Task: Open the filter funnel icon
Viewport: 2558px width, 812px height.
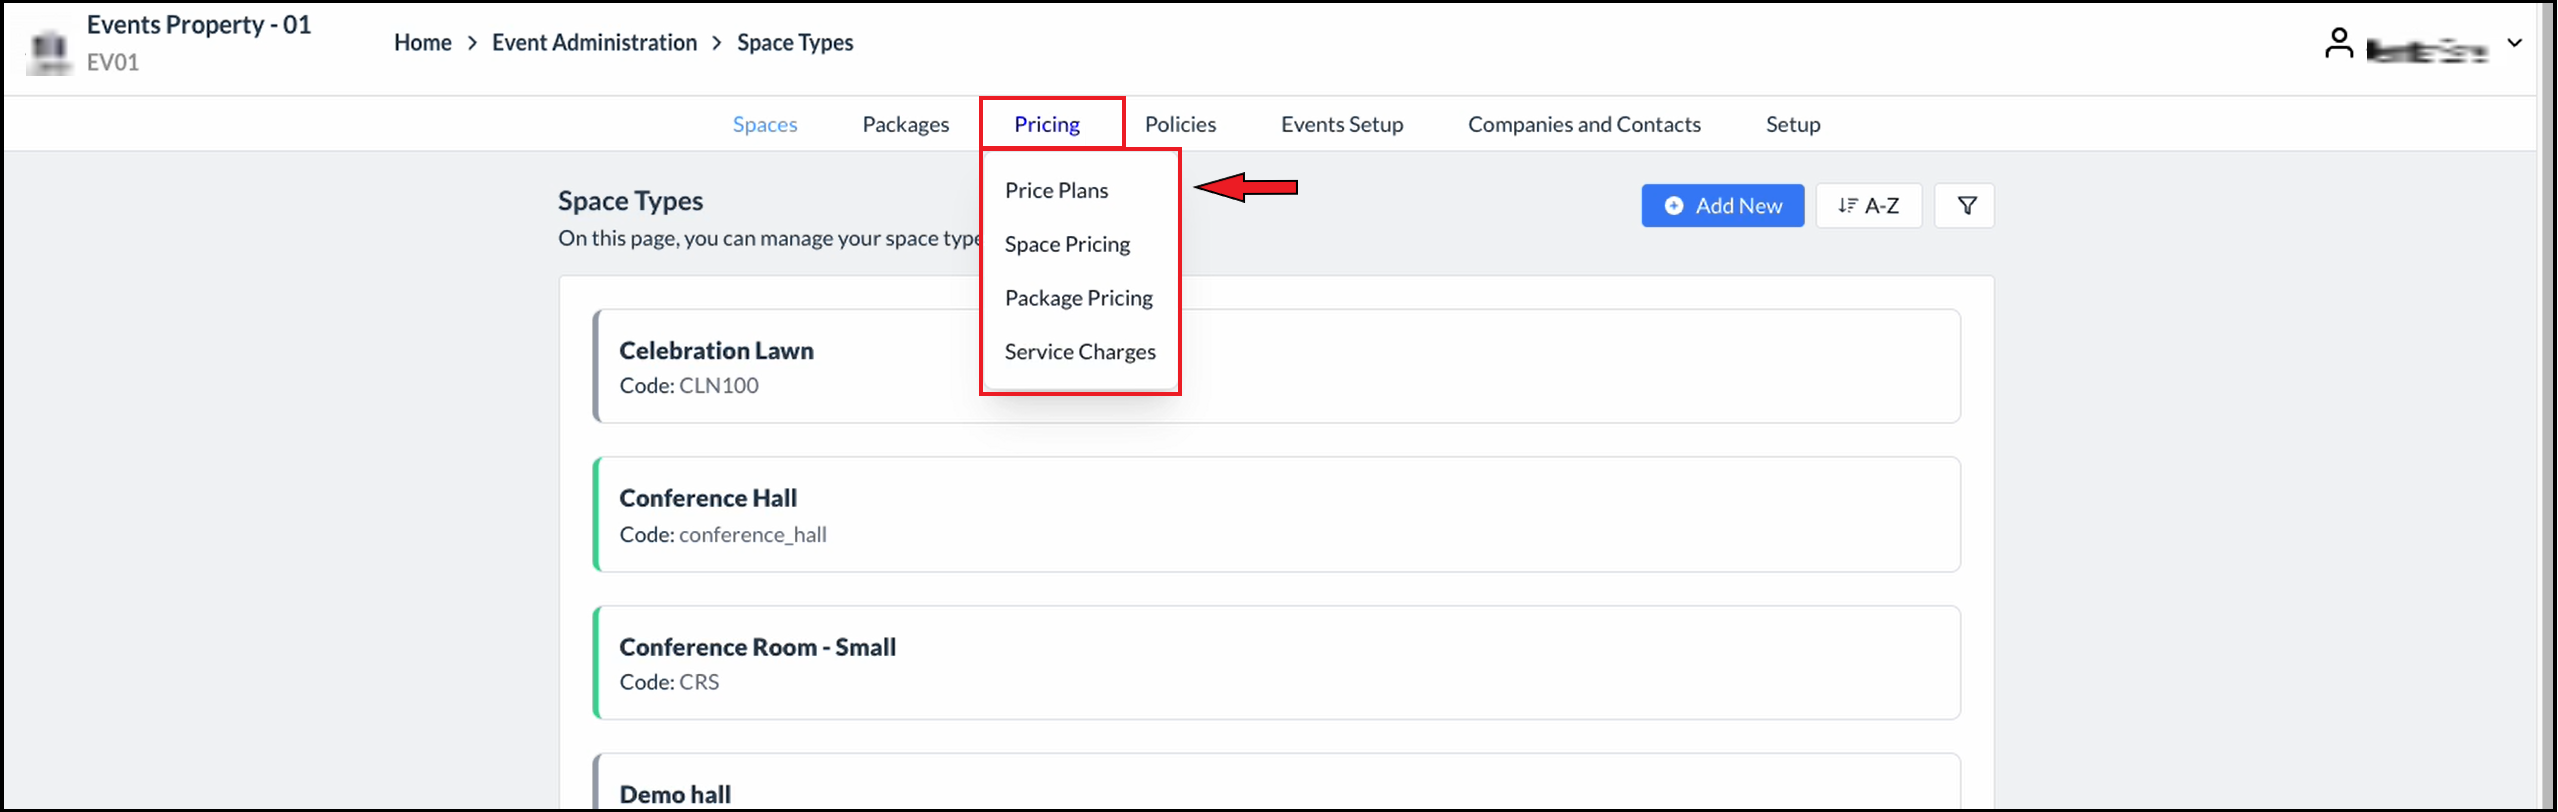Action: [x=1965, y=206]
